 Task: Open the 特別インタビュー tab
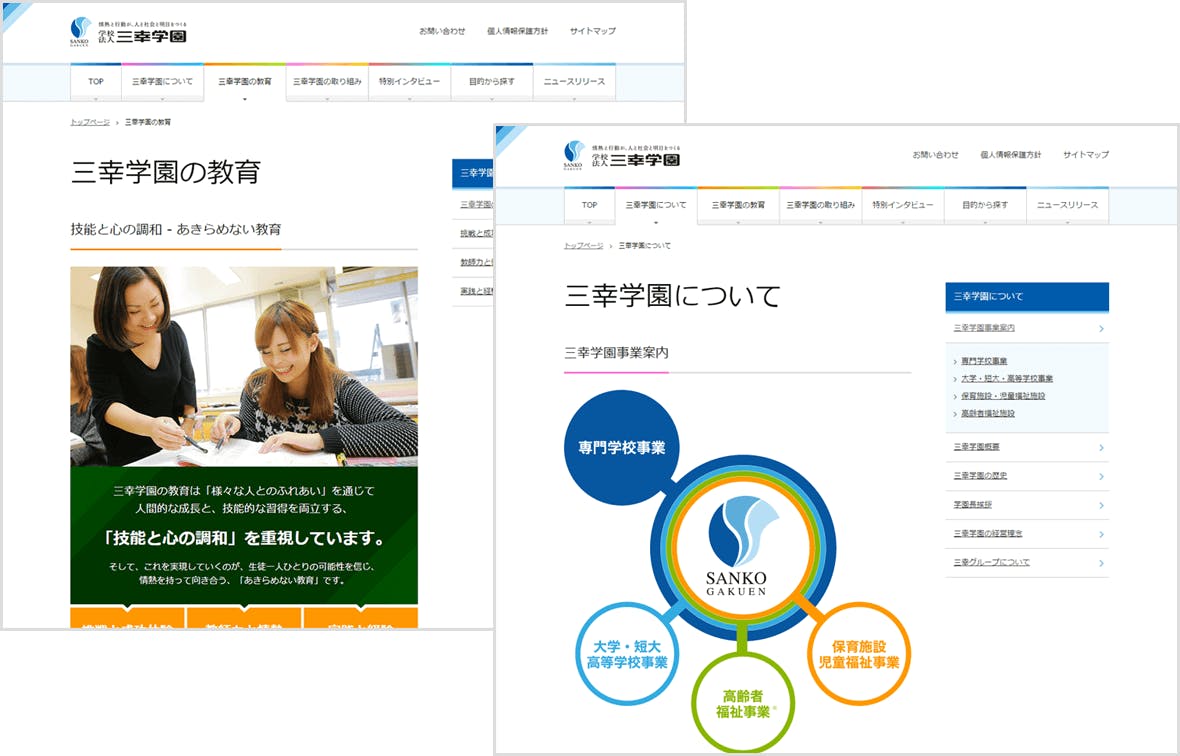(903, 205)
